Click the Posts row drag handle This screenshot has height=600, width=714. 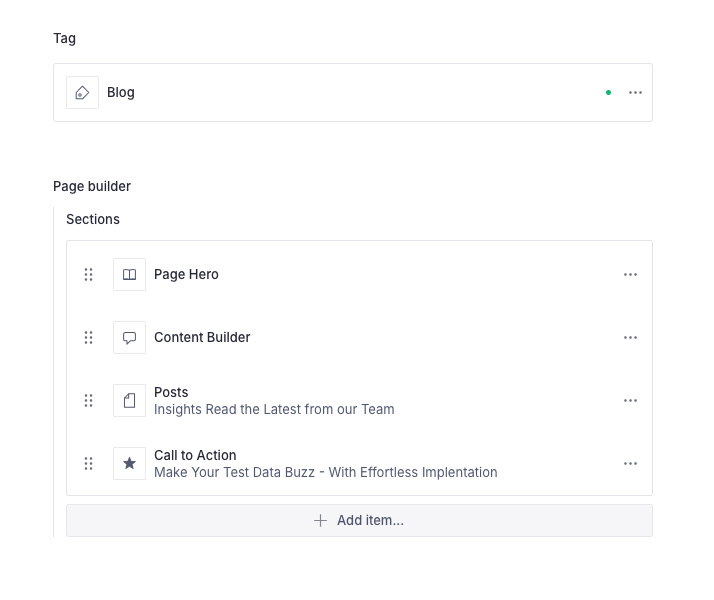click(x=88, y=400)
